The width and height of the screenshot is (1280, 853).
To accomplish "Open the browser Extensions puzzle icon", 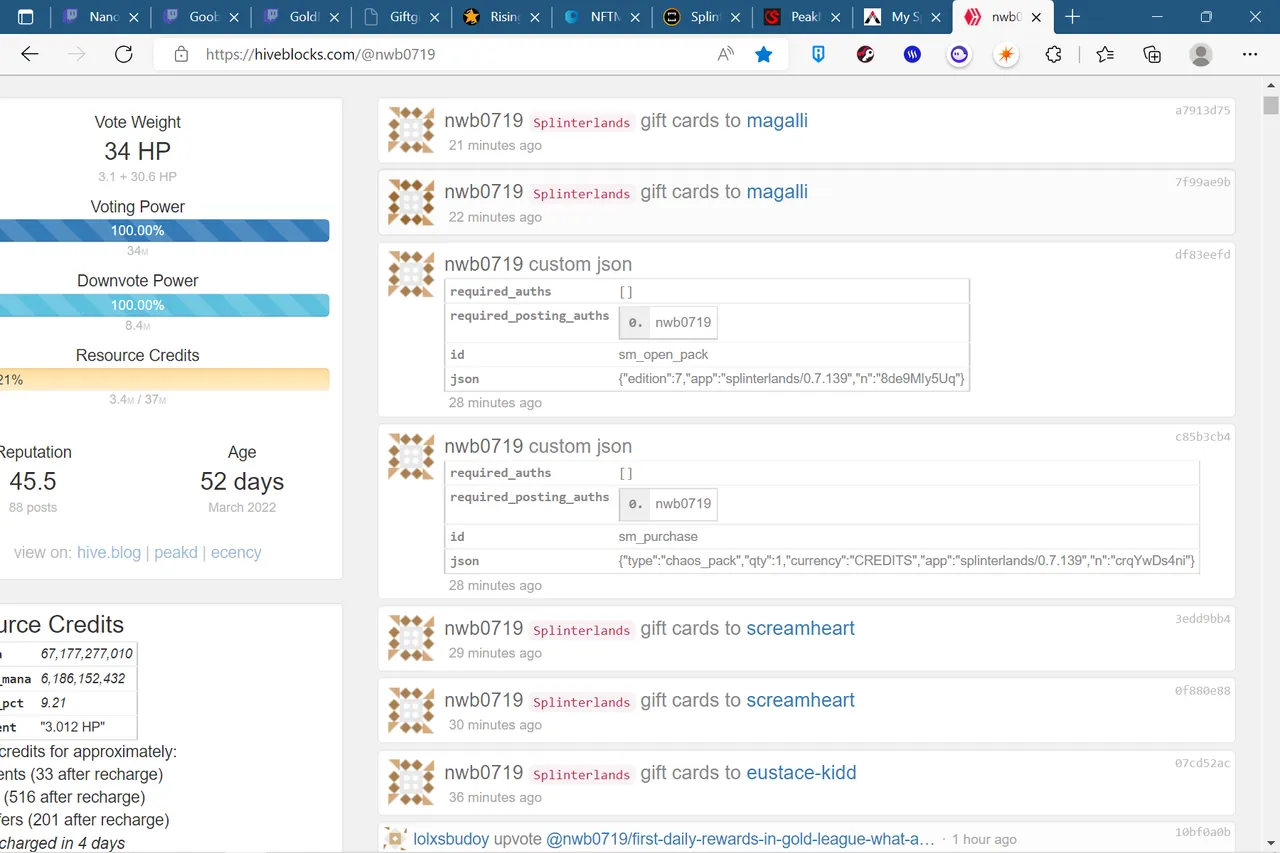I will click(x=1053, y=55).
